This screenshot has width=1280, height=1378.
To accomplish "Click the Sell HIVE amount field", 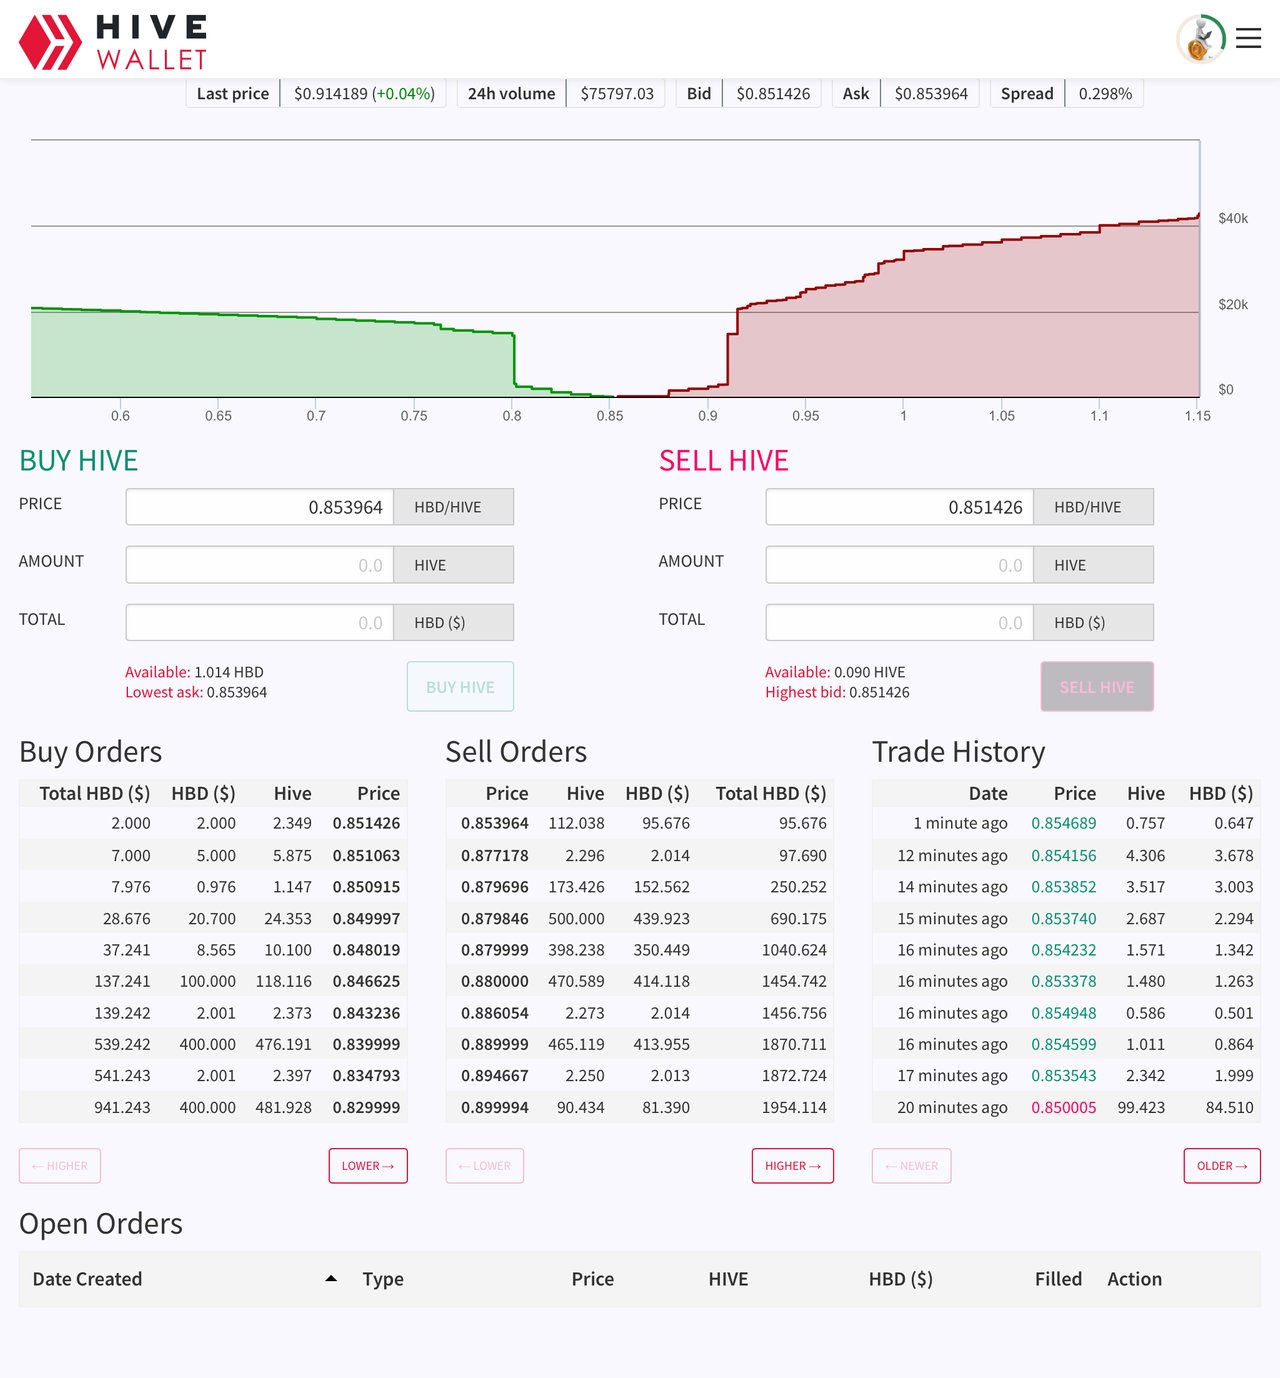I will tap(900, 565).
